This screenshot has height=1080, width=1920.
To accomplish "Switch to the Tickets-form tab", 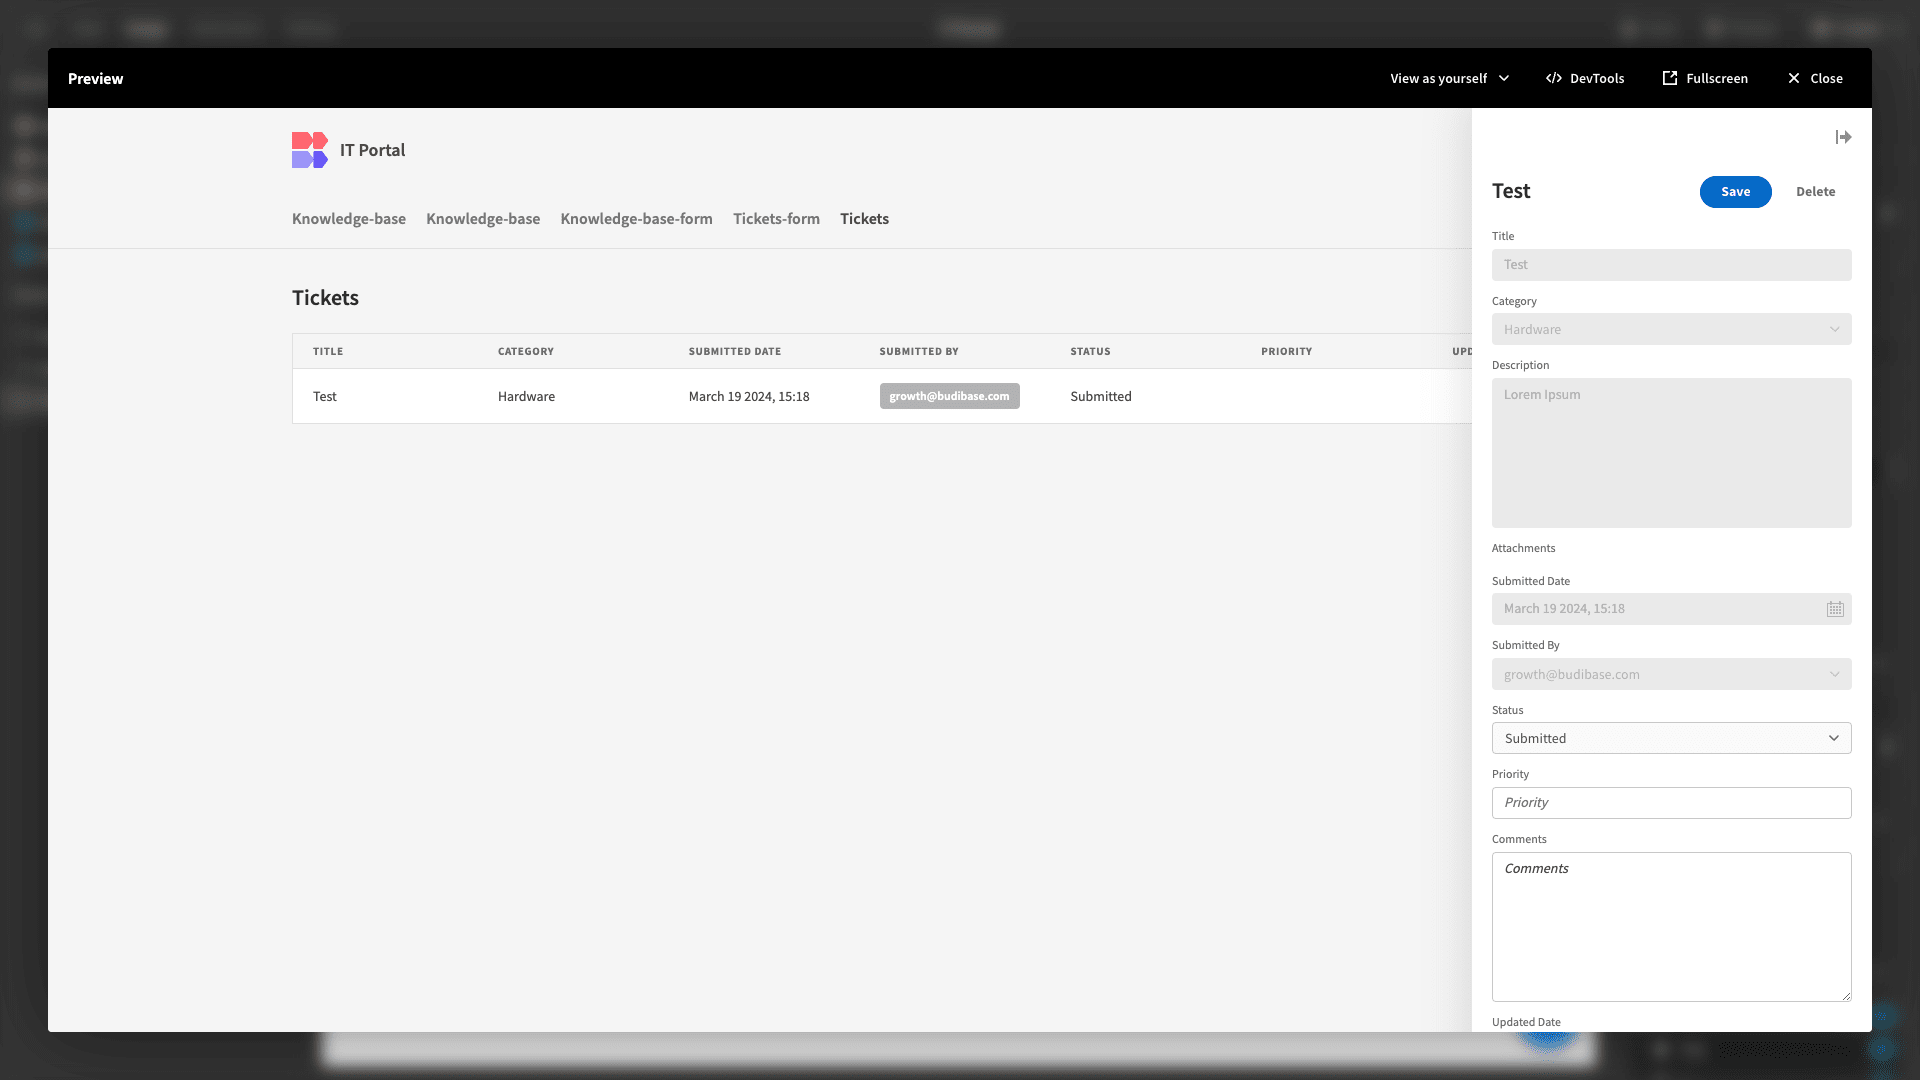I will pos(776,219).
